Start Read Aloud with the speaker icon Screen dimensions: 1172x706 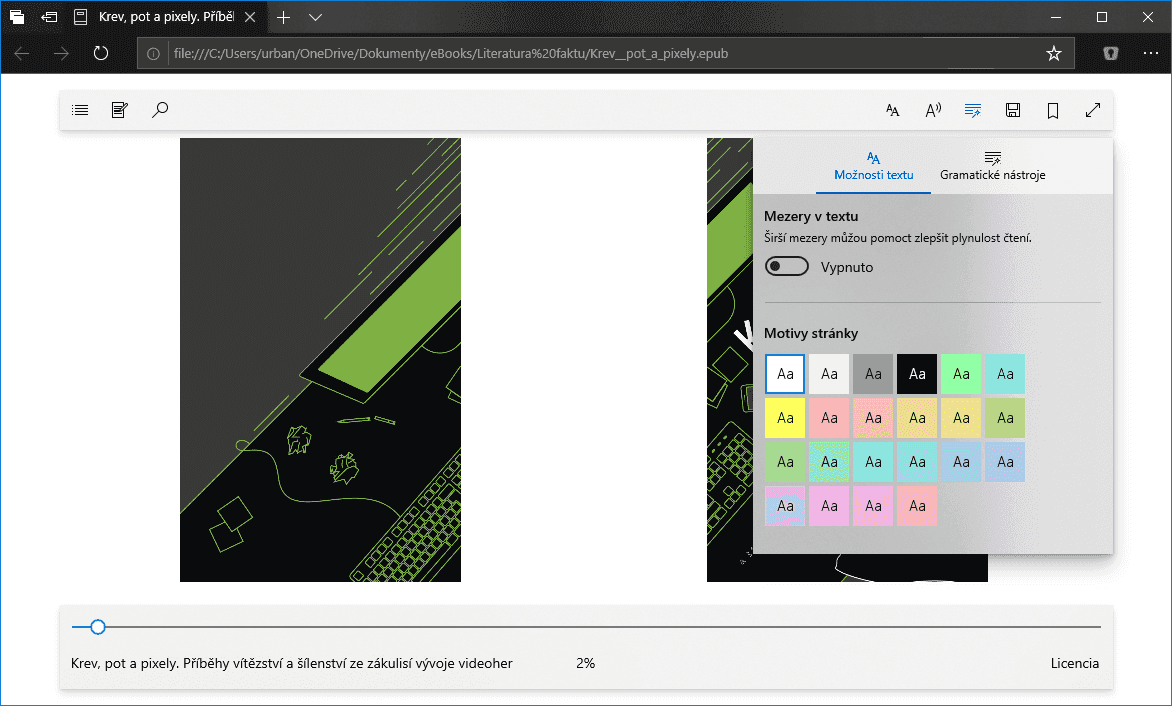pos(933,111)
